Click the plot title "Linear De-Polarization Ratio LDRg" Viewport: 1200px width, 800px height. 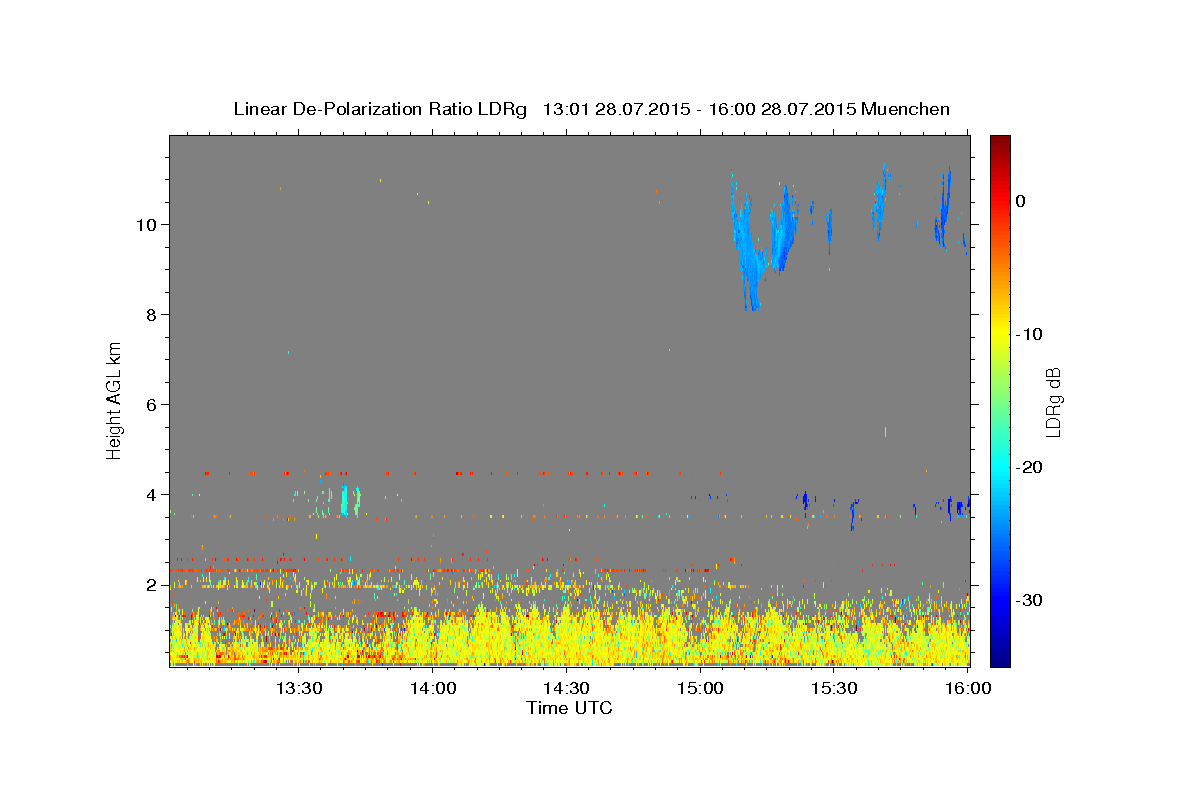tap(380, 109)
